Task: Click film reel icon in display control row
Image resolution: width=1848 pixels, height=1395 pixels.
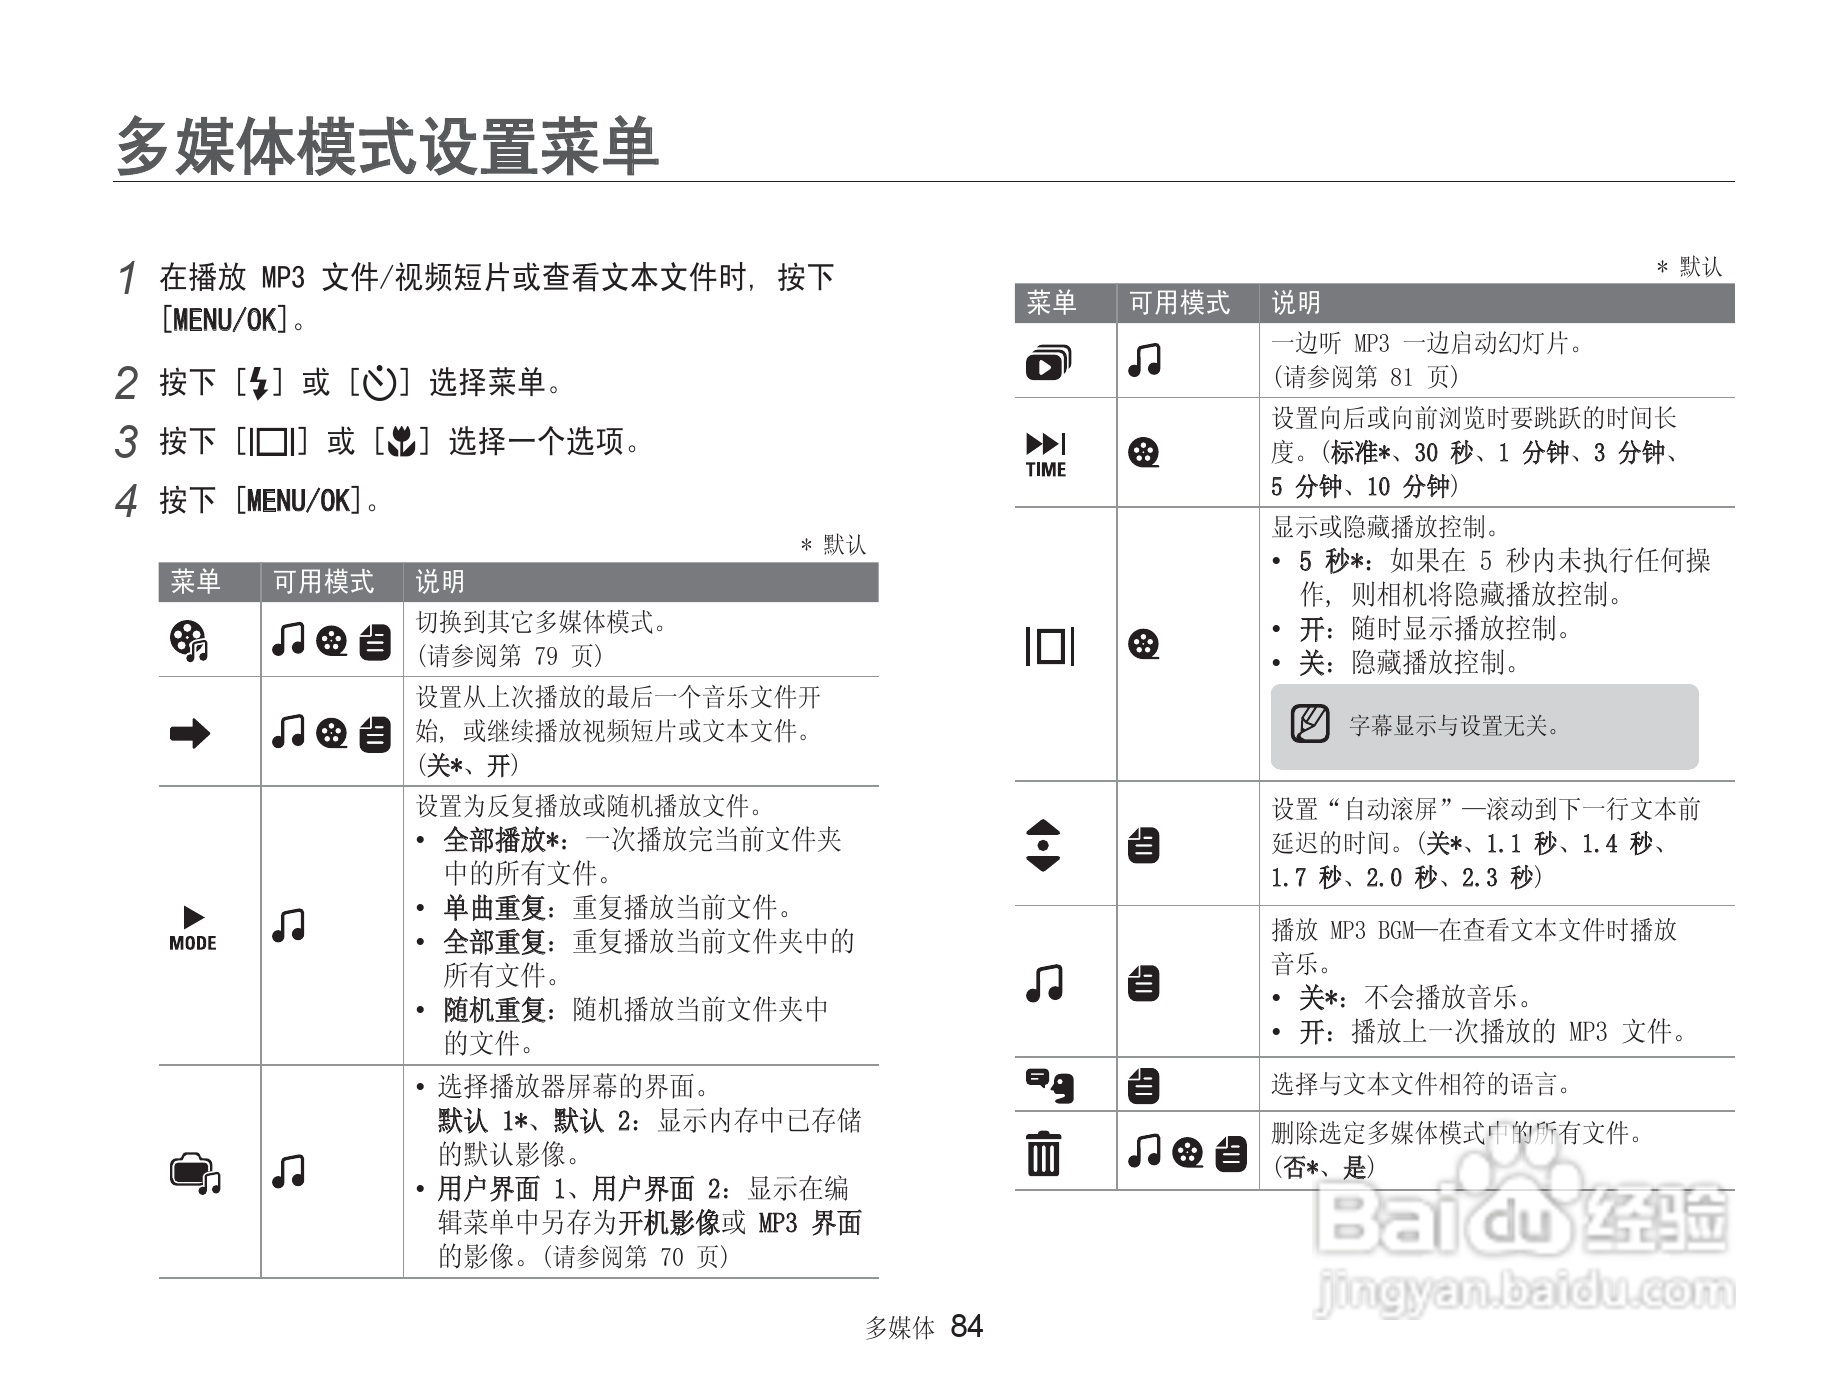Action: [x=1143, y=644]
